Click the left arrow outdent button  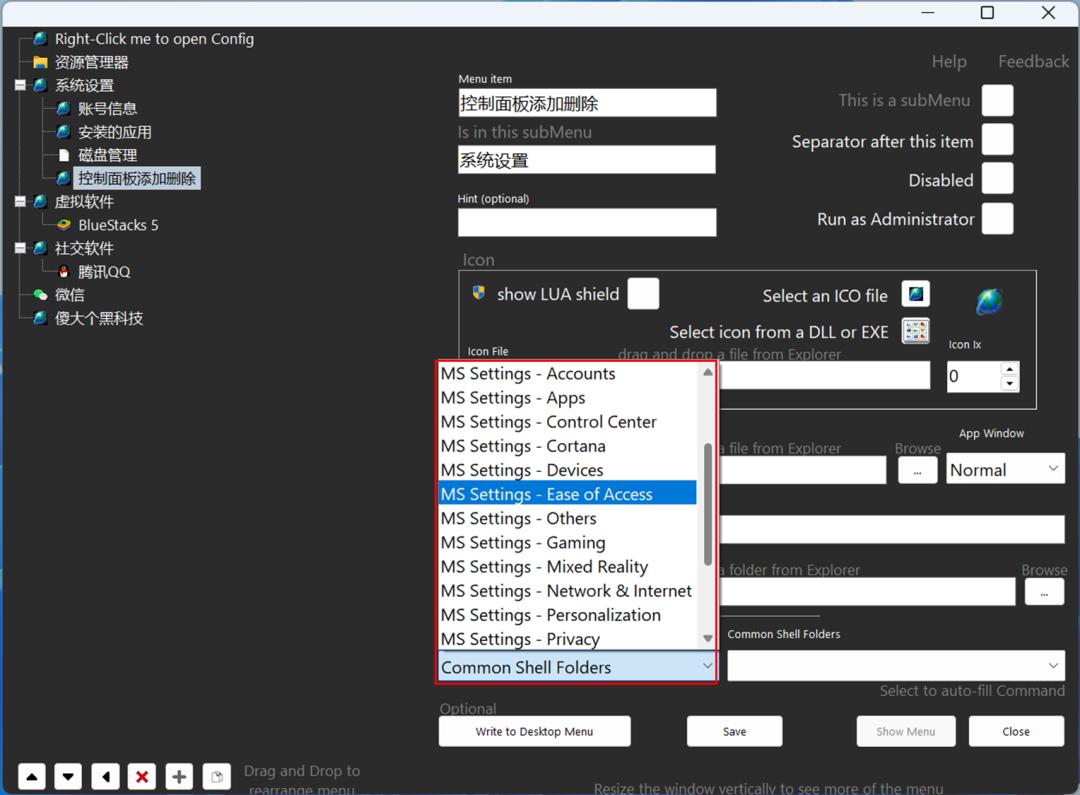[x=105, y=777]
